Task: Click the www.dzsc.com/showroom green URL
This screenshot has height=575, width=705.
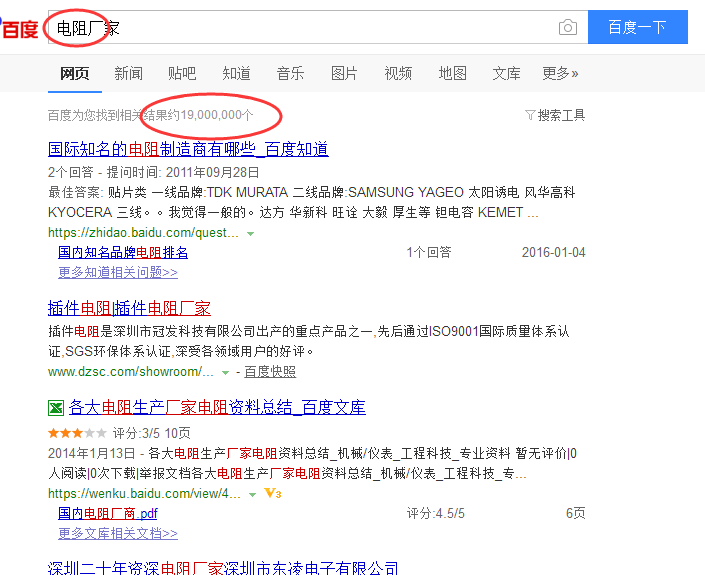Action: tap(131, 372)
